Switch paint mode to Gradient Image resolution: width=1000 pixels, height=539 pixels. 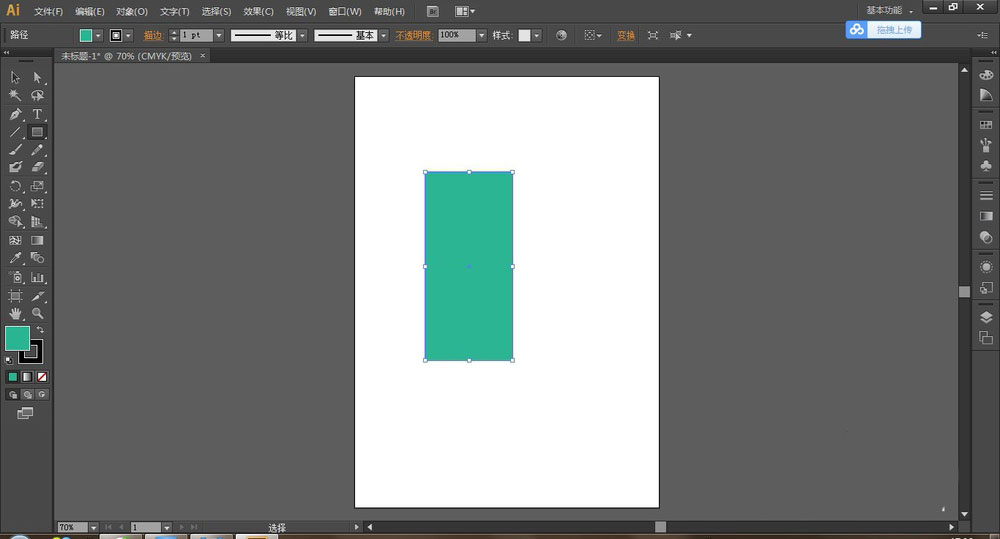pyautogui.click(x=27, y=377)
